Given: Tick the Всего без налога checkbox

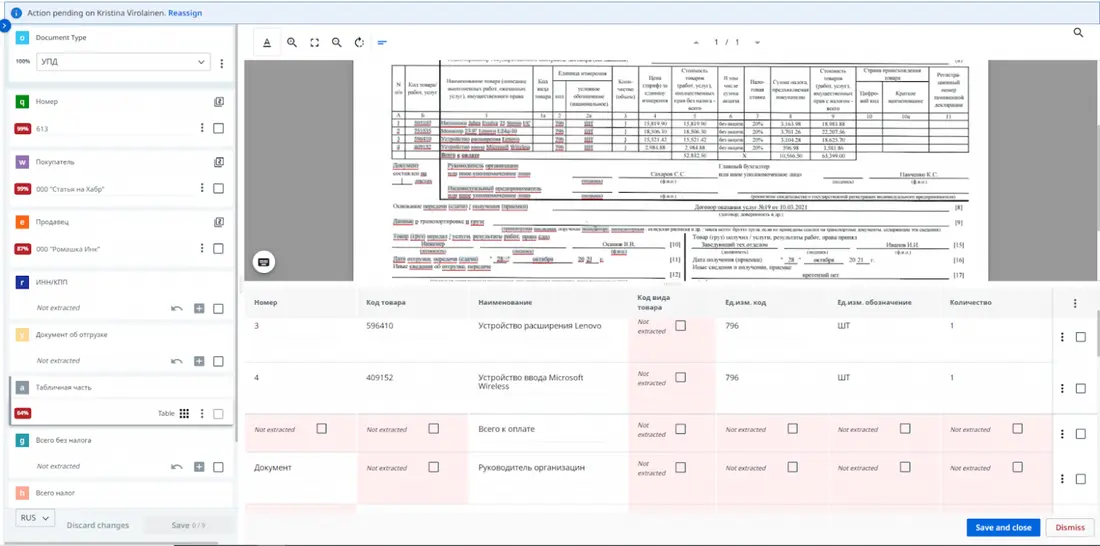Looking at the screenshot, I should pyautogui.click(x=218, y=467).
